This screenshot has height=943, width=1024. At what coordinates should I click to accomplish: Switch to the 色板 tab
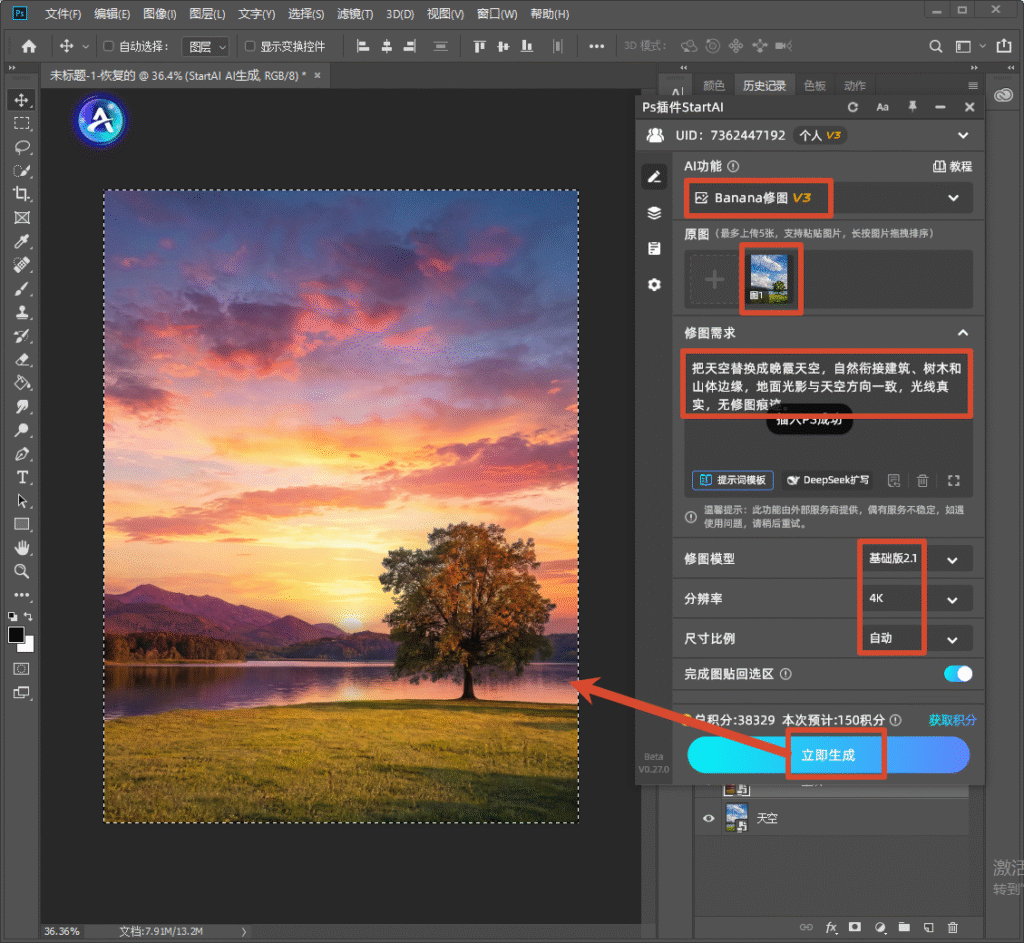(814, 86)
